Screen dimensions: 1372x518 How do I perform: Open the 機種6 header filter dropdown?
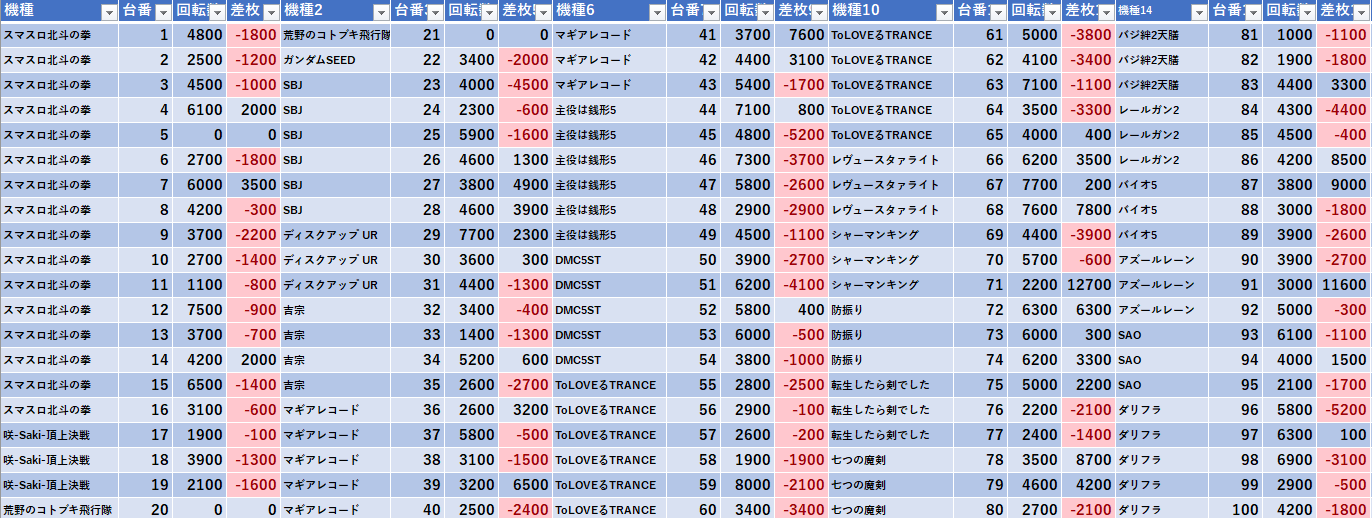[x=656, y=13]
